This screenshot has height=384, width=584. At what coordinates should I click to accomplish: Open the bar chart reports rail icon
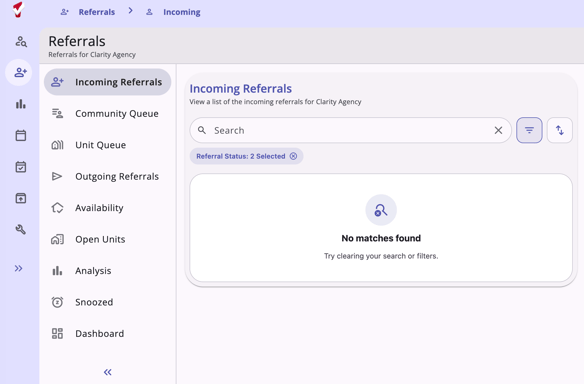point(21,104)
